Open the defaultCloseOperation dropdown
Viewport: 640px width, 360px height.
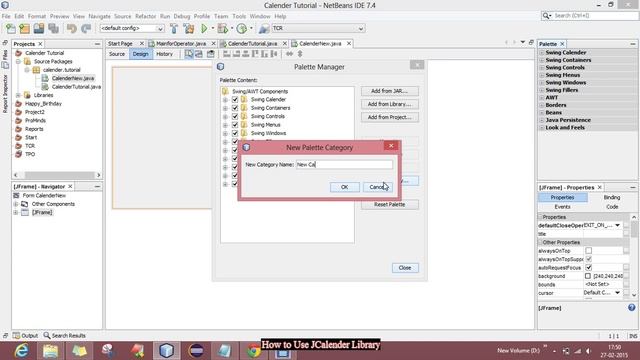pos(618,225)
